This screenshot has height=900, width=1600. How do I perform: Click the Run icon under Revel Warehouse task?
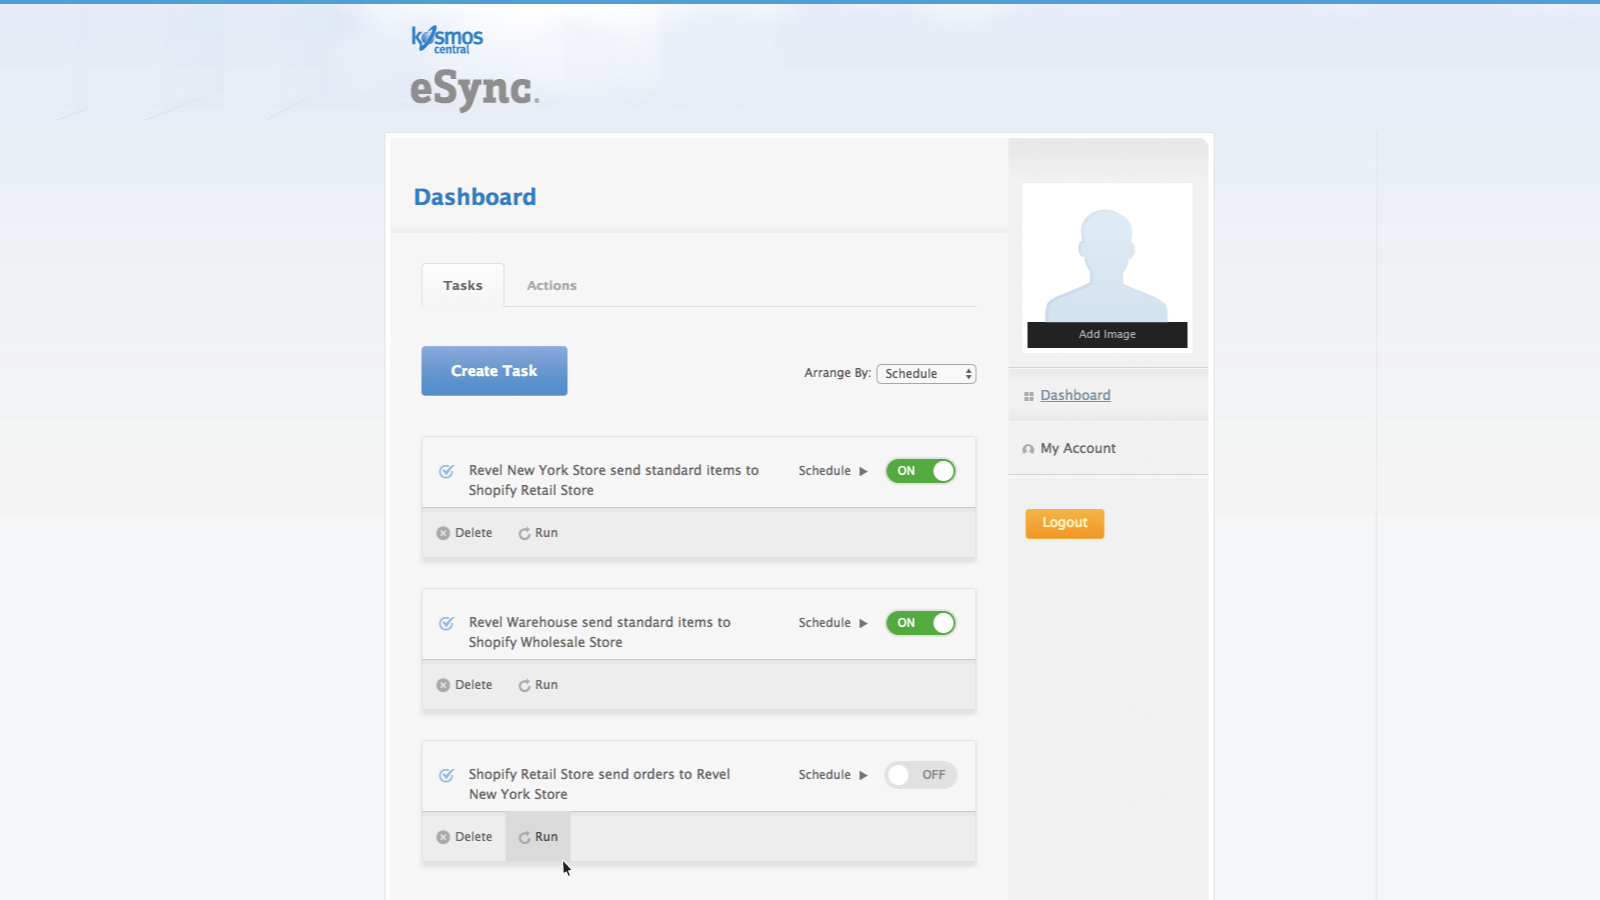pyautogui.click(x=524, y=684)
